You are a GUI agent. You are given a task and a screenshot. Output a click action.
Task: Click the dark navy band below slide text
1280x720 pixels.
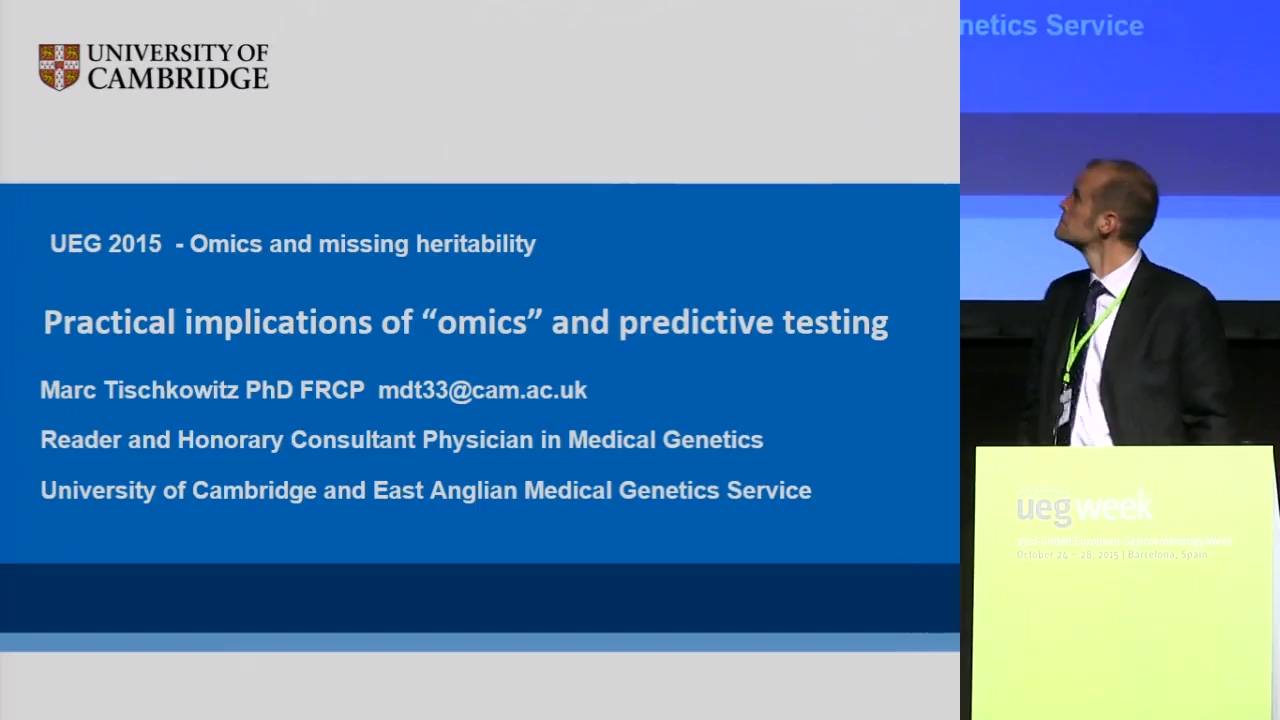coord(480,598)
